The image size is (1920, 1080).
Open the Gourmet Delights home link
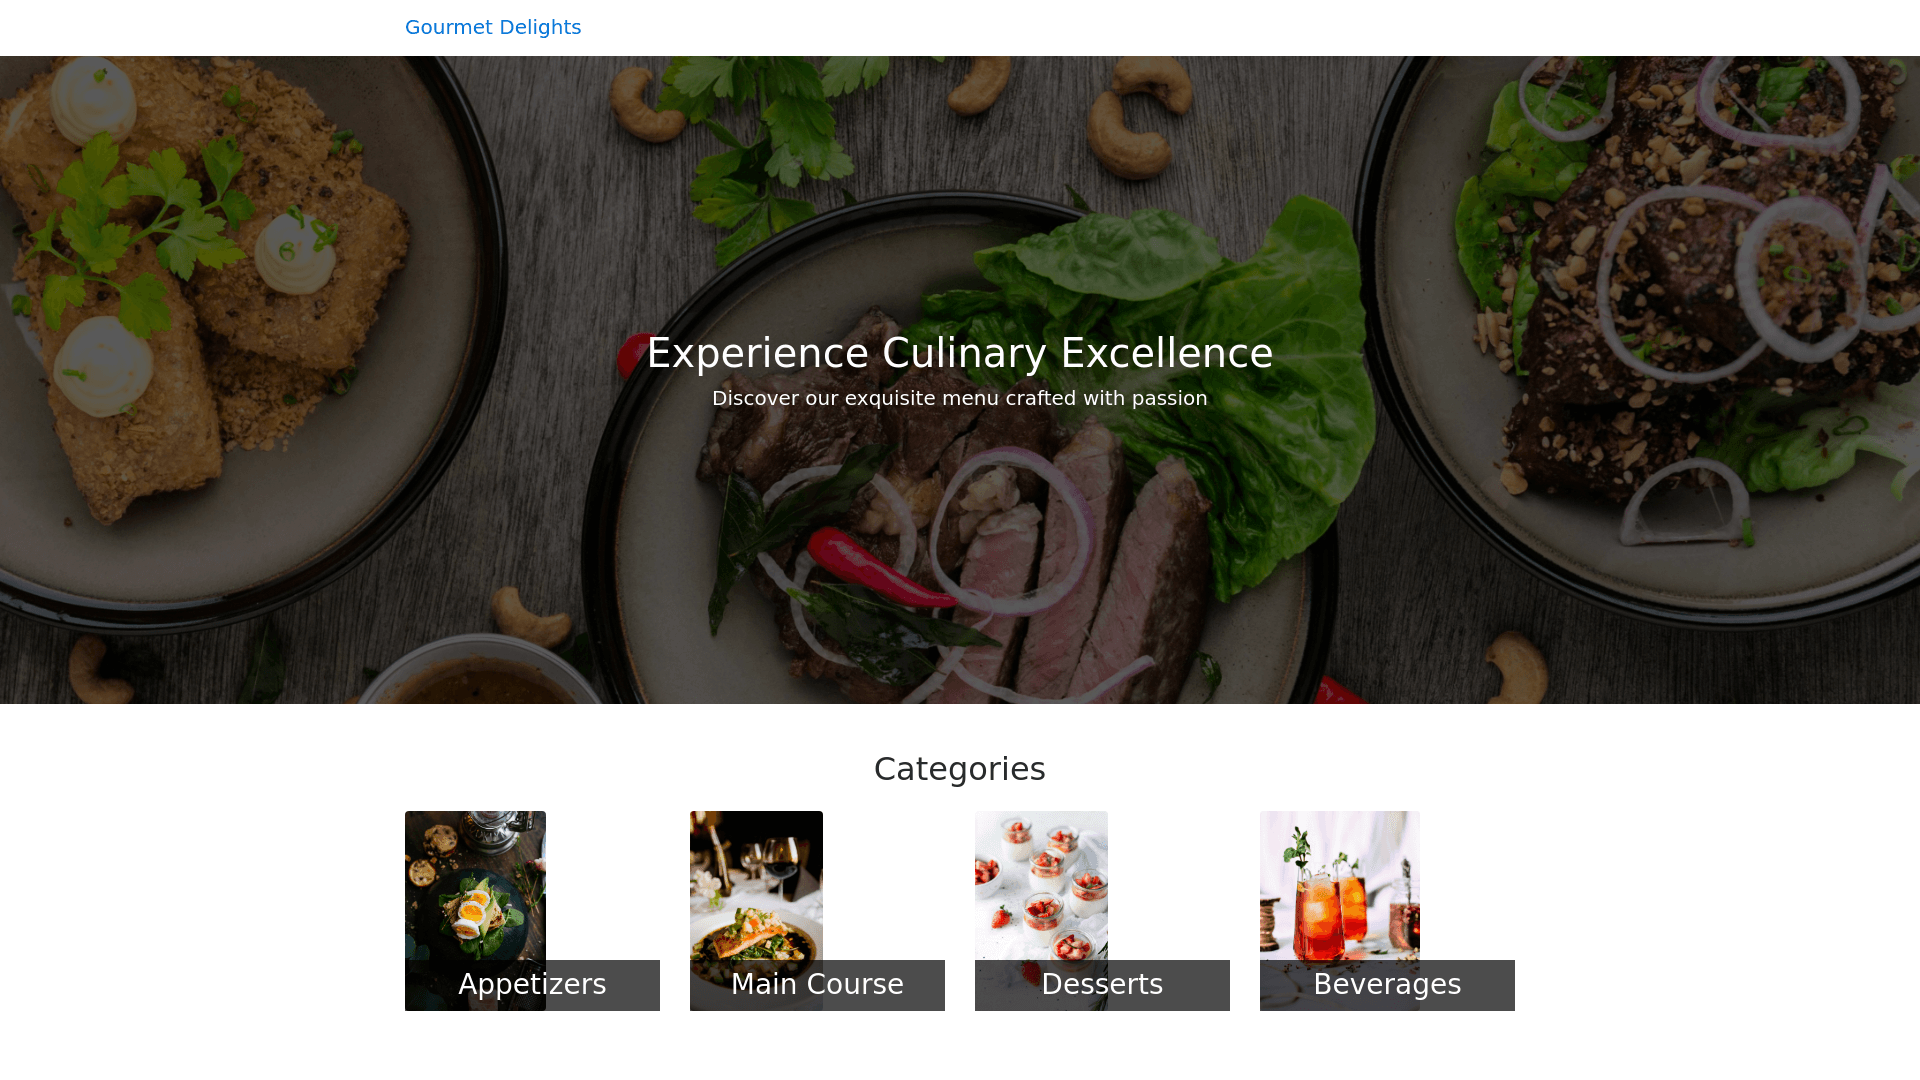493,27
